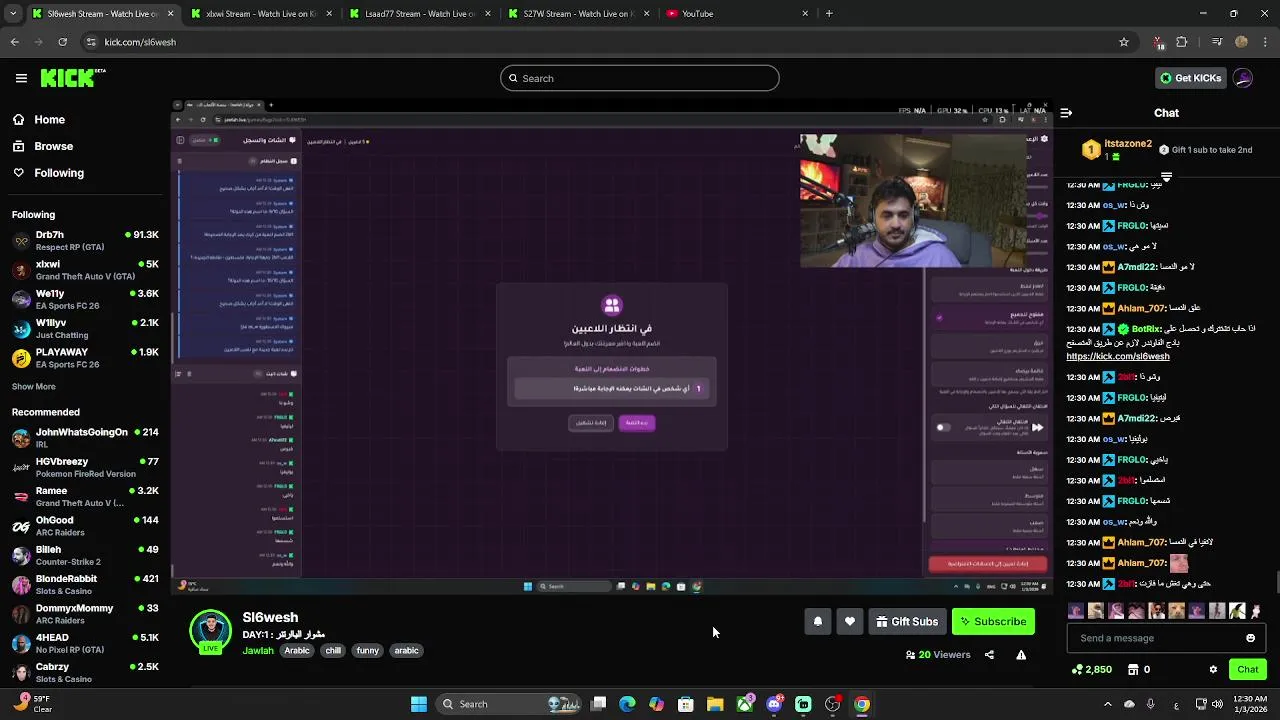1280x720 pixels.
Task: Open the Kick hamburger menu
Action: (21, 78)
